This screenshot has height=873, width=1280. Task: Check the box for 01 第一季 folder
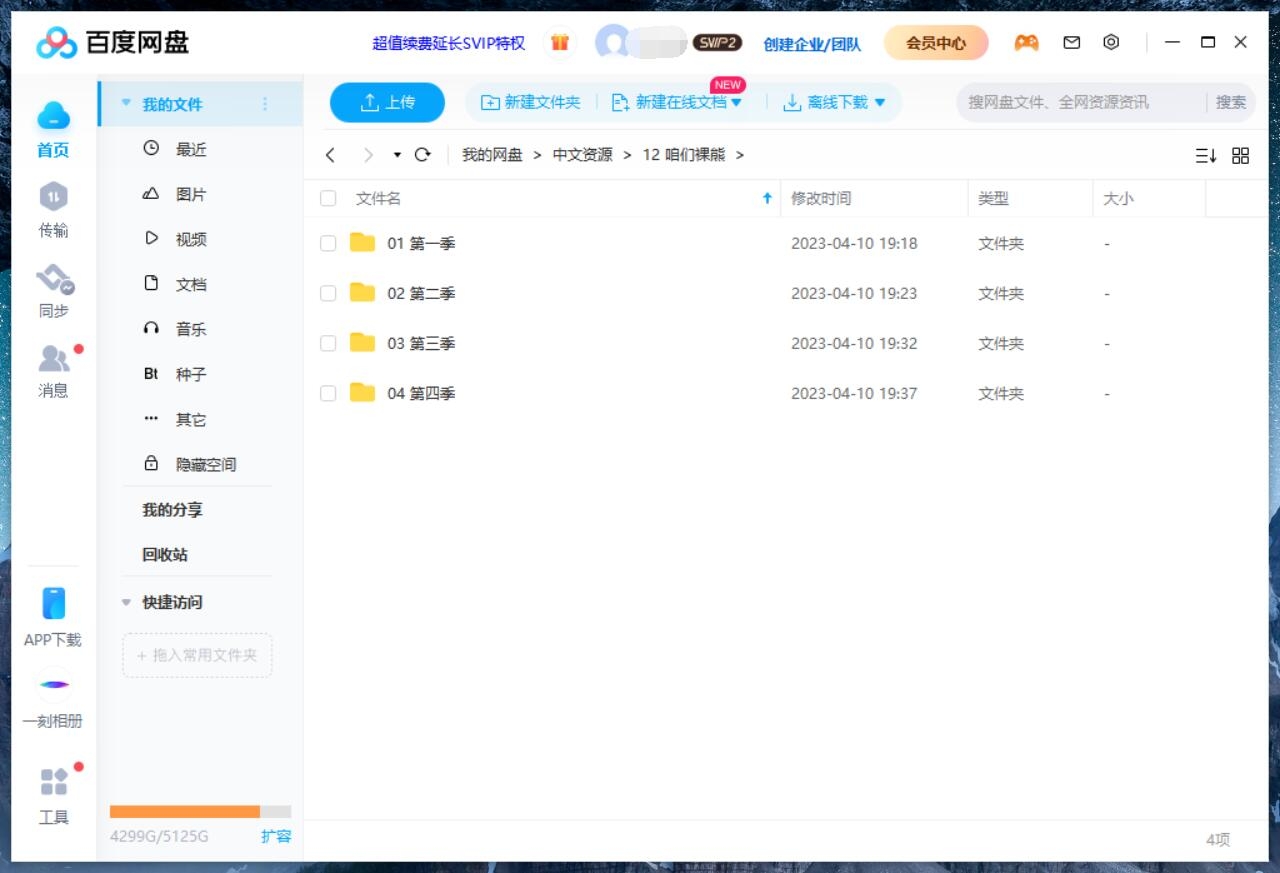pyautogui.click(x=328, y=244)
